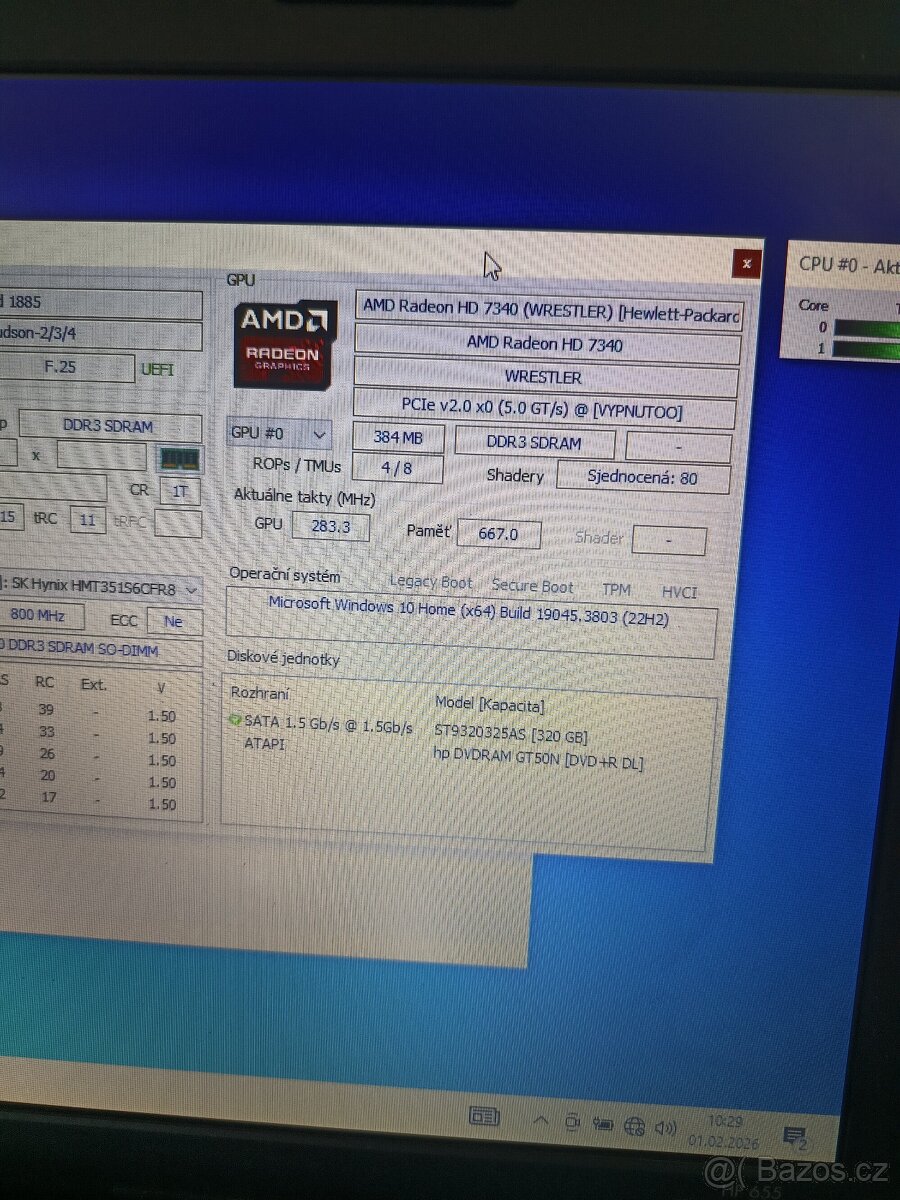Click the AMD Radeon Graphics logo

pyautogui.click(x=283, y=345)
